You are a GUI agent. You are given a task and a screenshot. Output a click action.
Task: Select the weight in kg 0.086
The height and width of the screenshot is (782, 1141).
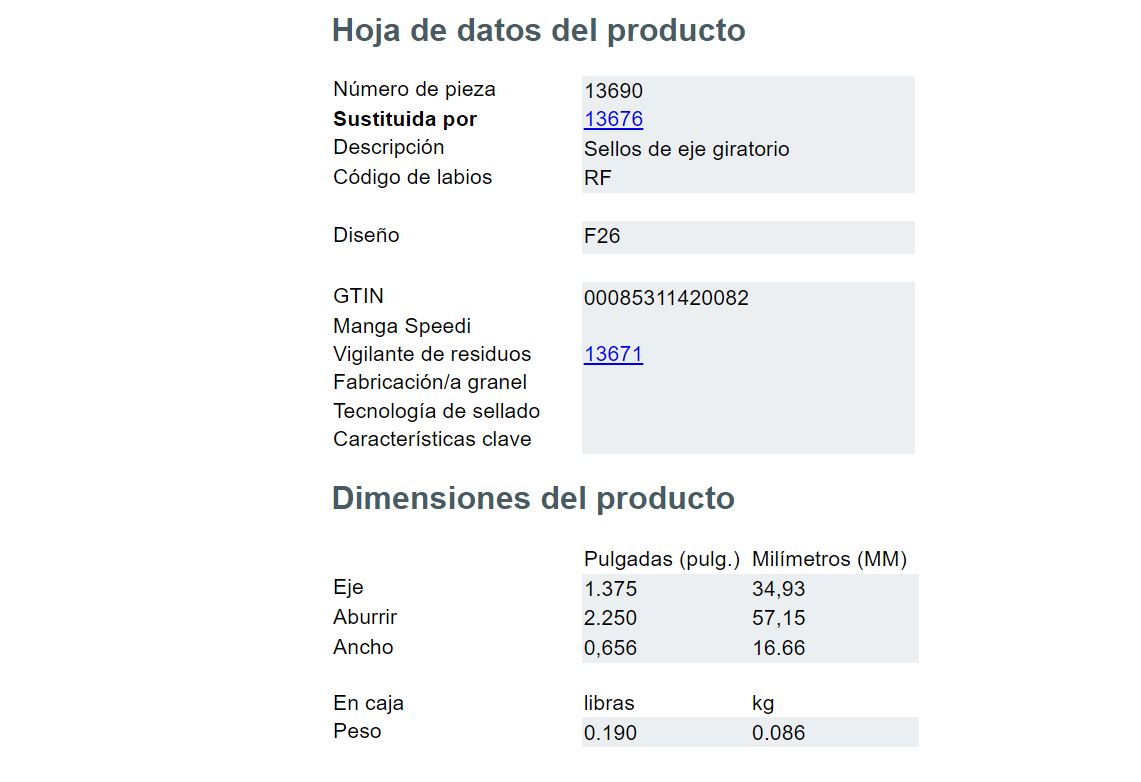(x=779, y=733)
